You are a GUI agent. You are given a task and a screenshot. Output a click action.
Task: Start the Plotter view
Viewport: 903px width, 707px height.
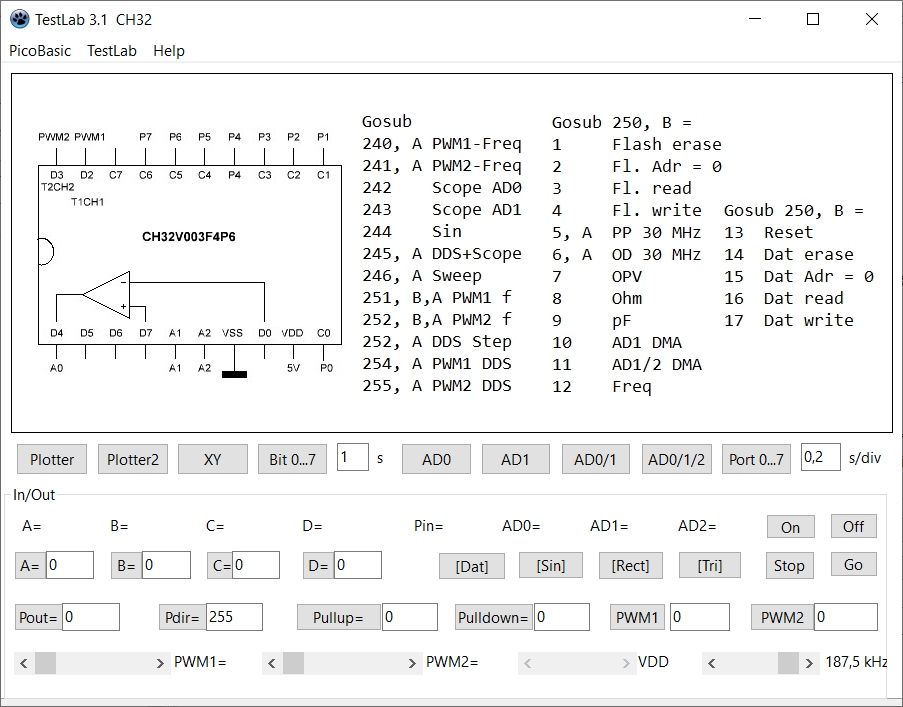coord(52,459)
